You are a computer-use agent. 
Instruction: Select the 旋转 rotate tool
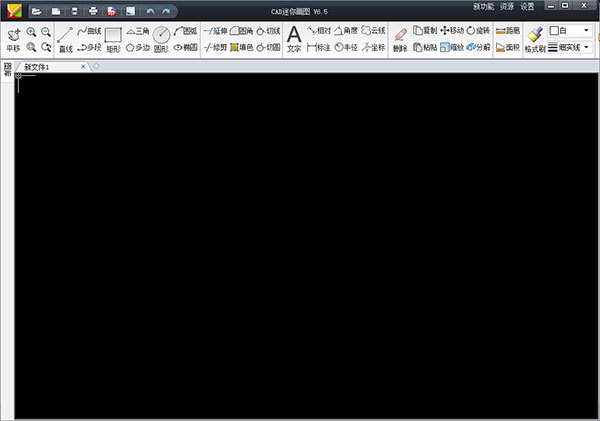point(478,31)
